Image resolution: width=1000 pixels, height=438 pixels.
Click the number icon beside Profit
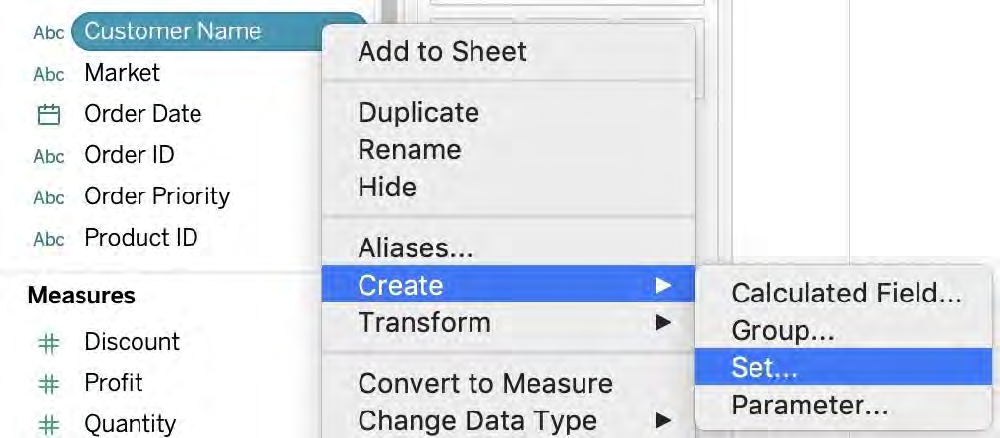(x=49, y=384)
